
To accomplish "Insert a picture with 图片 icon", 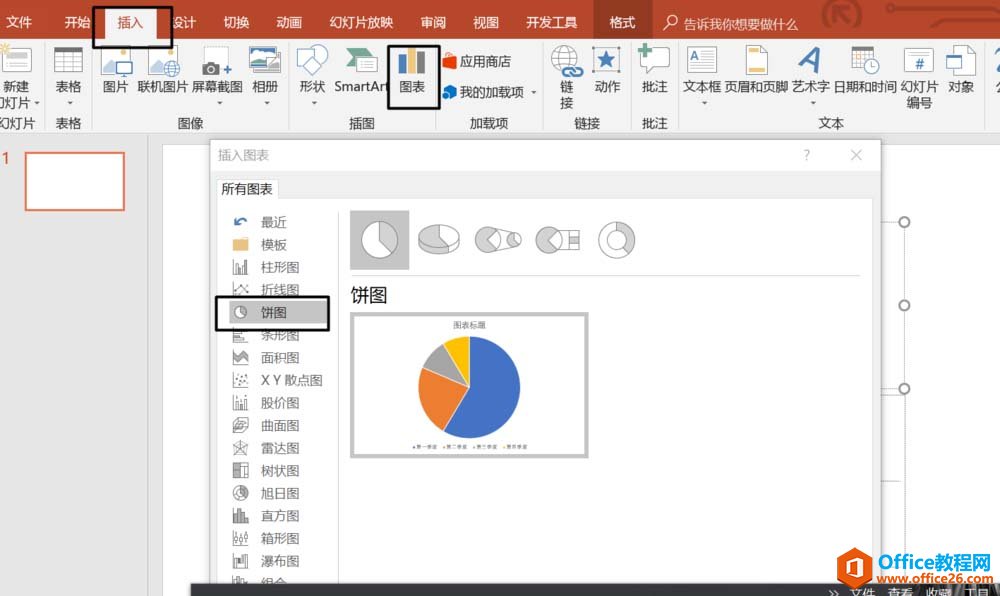I will 116,71.
